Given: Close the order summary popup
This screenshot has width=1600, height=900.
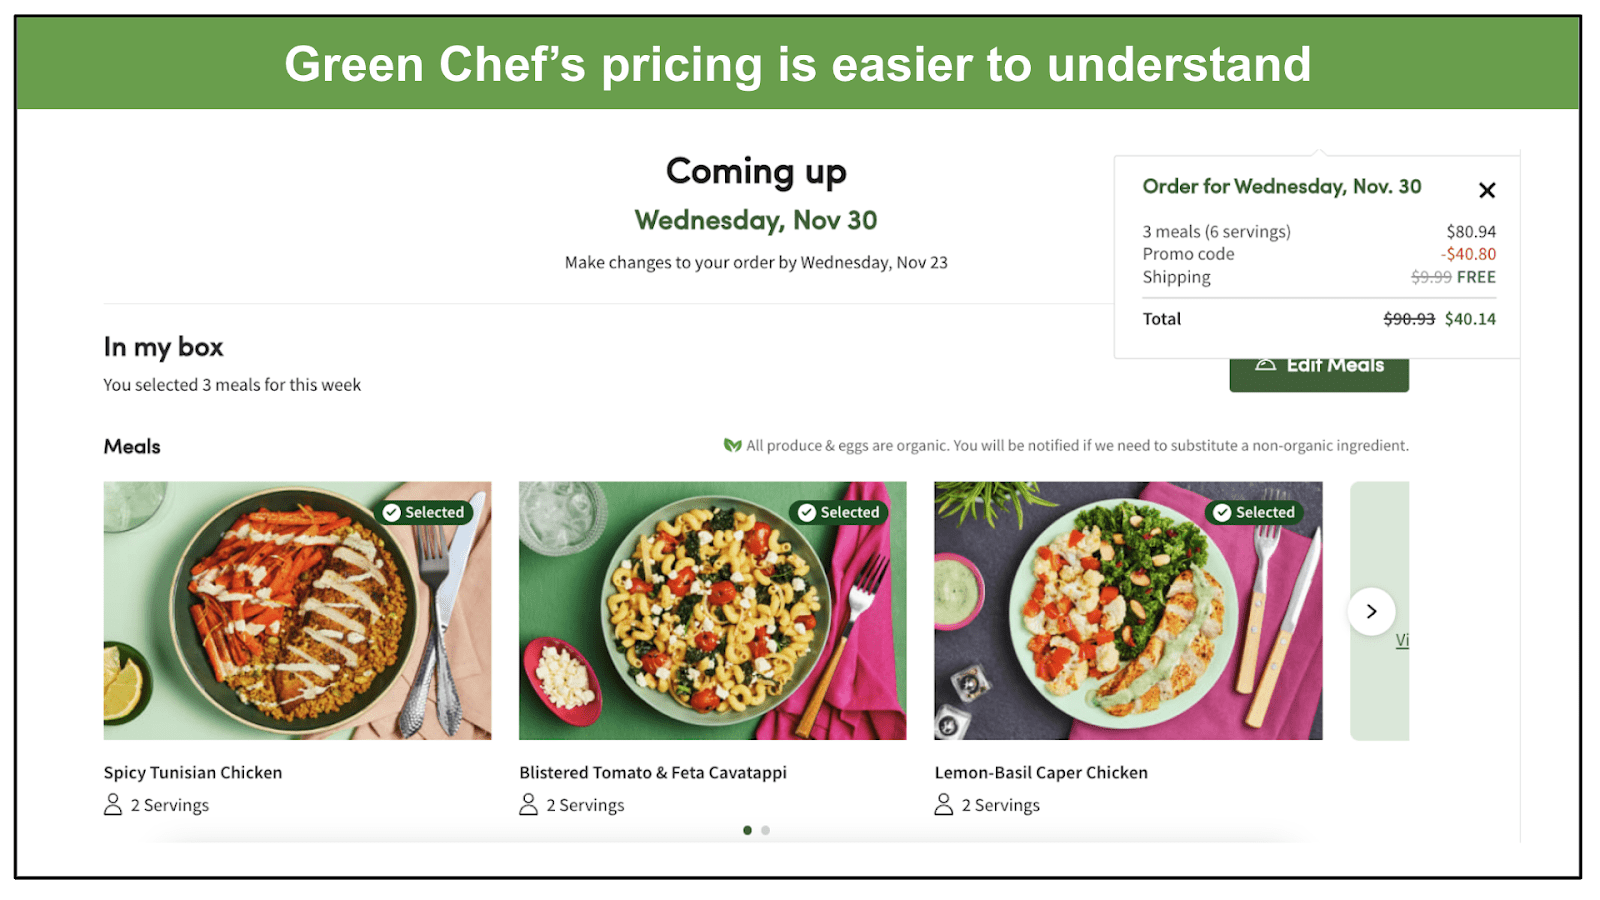Looking at the screenshot, I should tap(1487, 190).
